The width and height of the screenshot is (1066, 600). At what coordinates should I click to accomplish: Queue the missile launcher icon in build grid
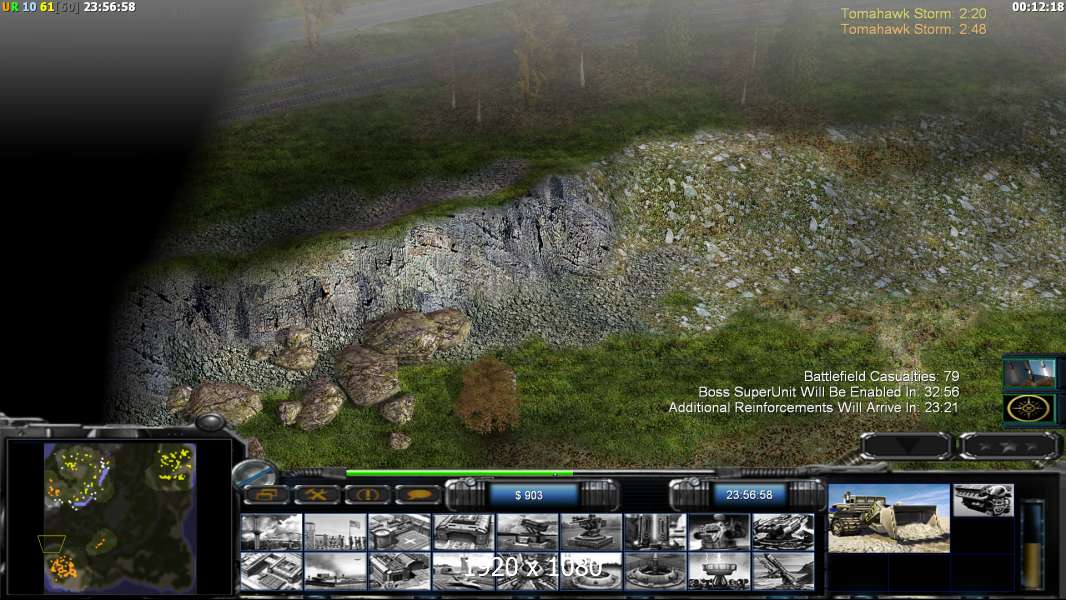point(527,532)
